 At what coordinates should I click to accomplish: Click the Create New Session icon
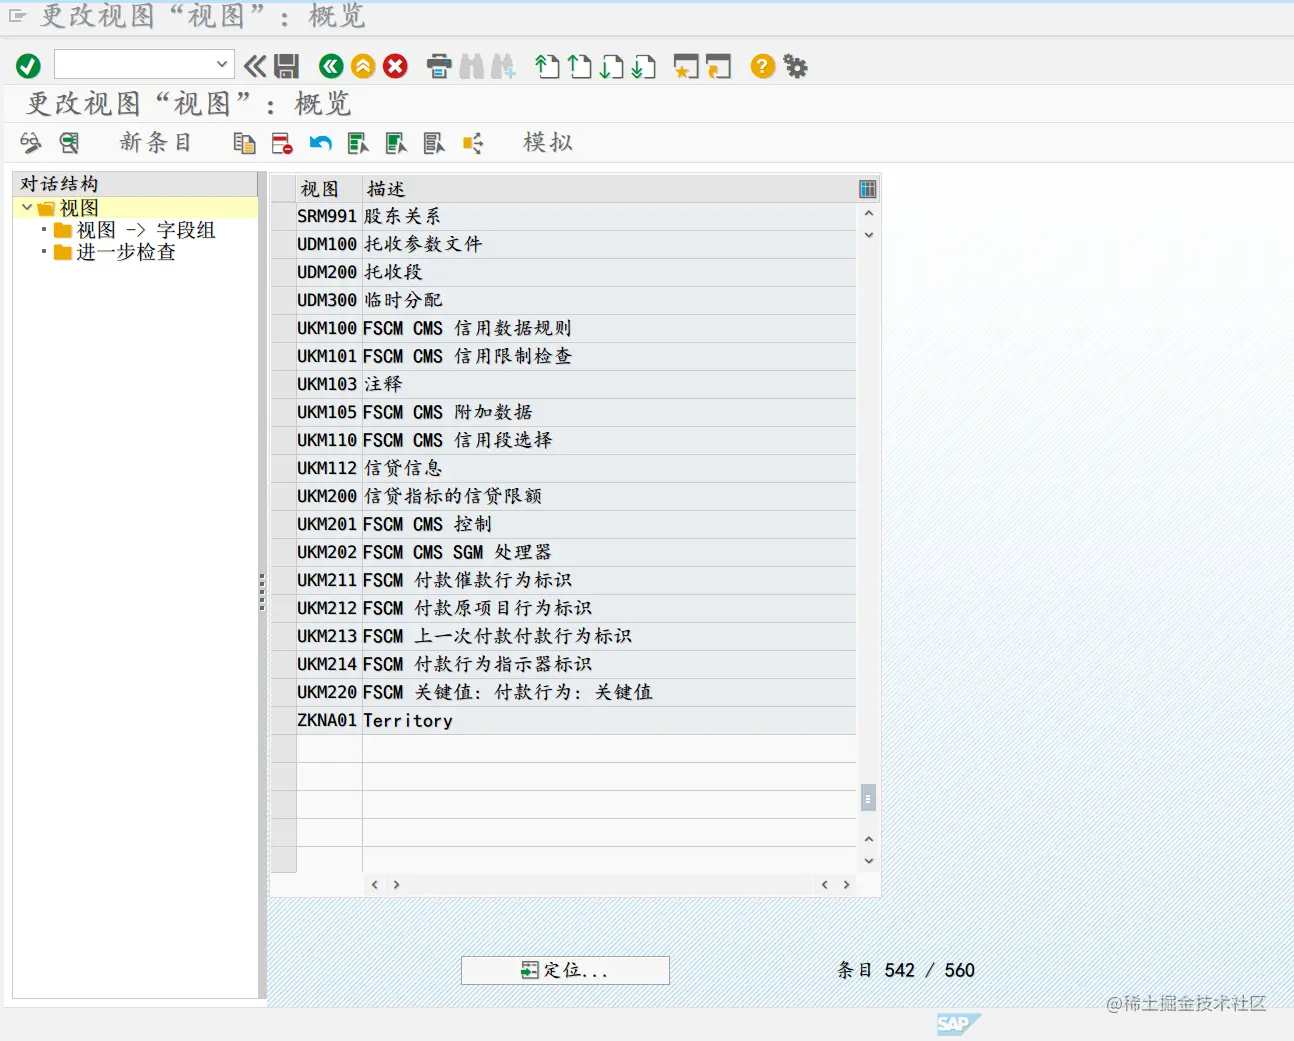[686, 66]
